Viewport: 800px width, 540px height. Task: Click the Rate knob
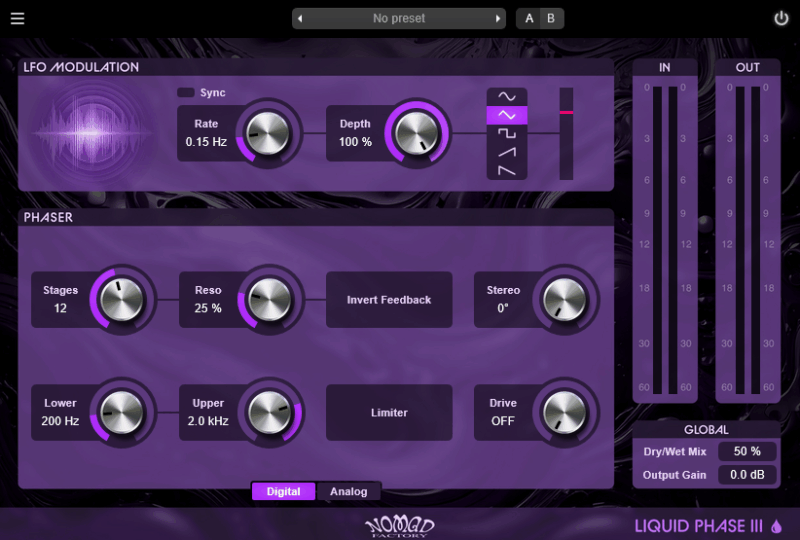(268, 133)
